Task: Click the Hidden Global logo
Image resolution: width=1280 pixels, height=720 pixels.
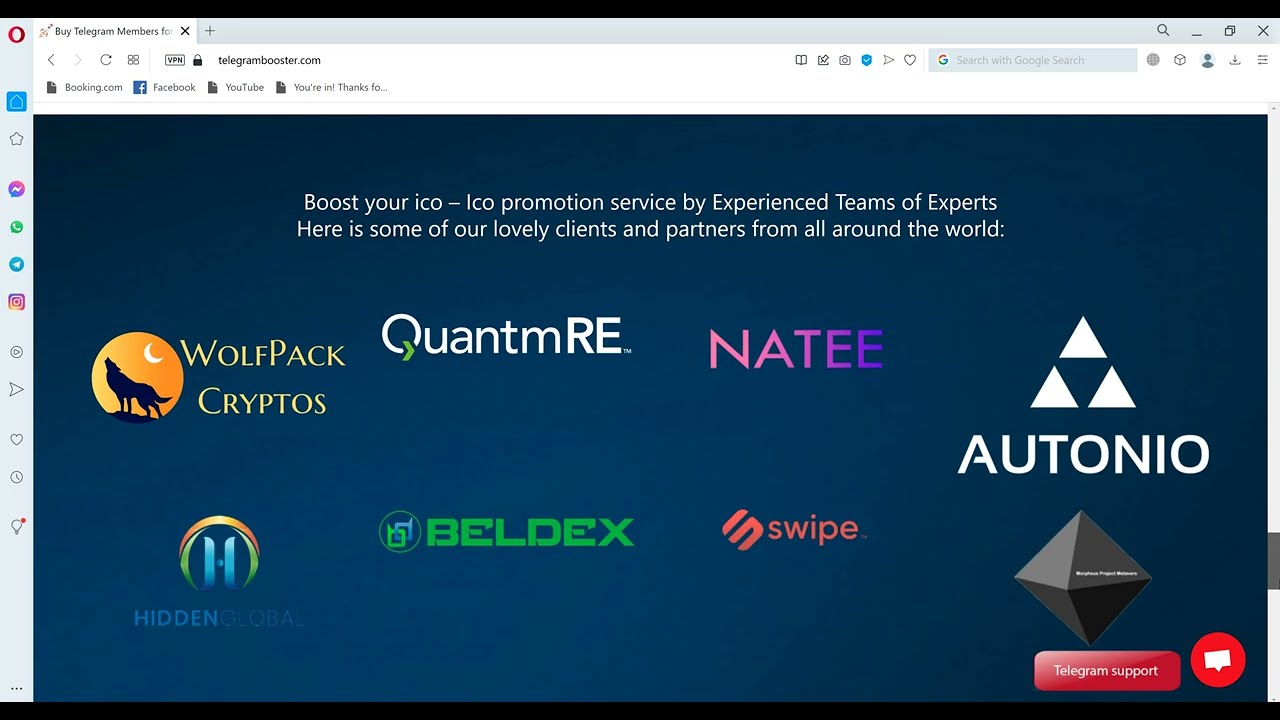Action: pyautogui.click(x=219, y=572)
